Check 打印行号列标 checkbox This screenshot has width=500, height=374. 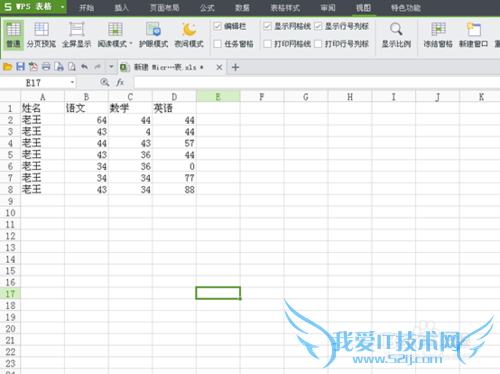[x=318, y=44]
